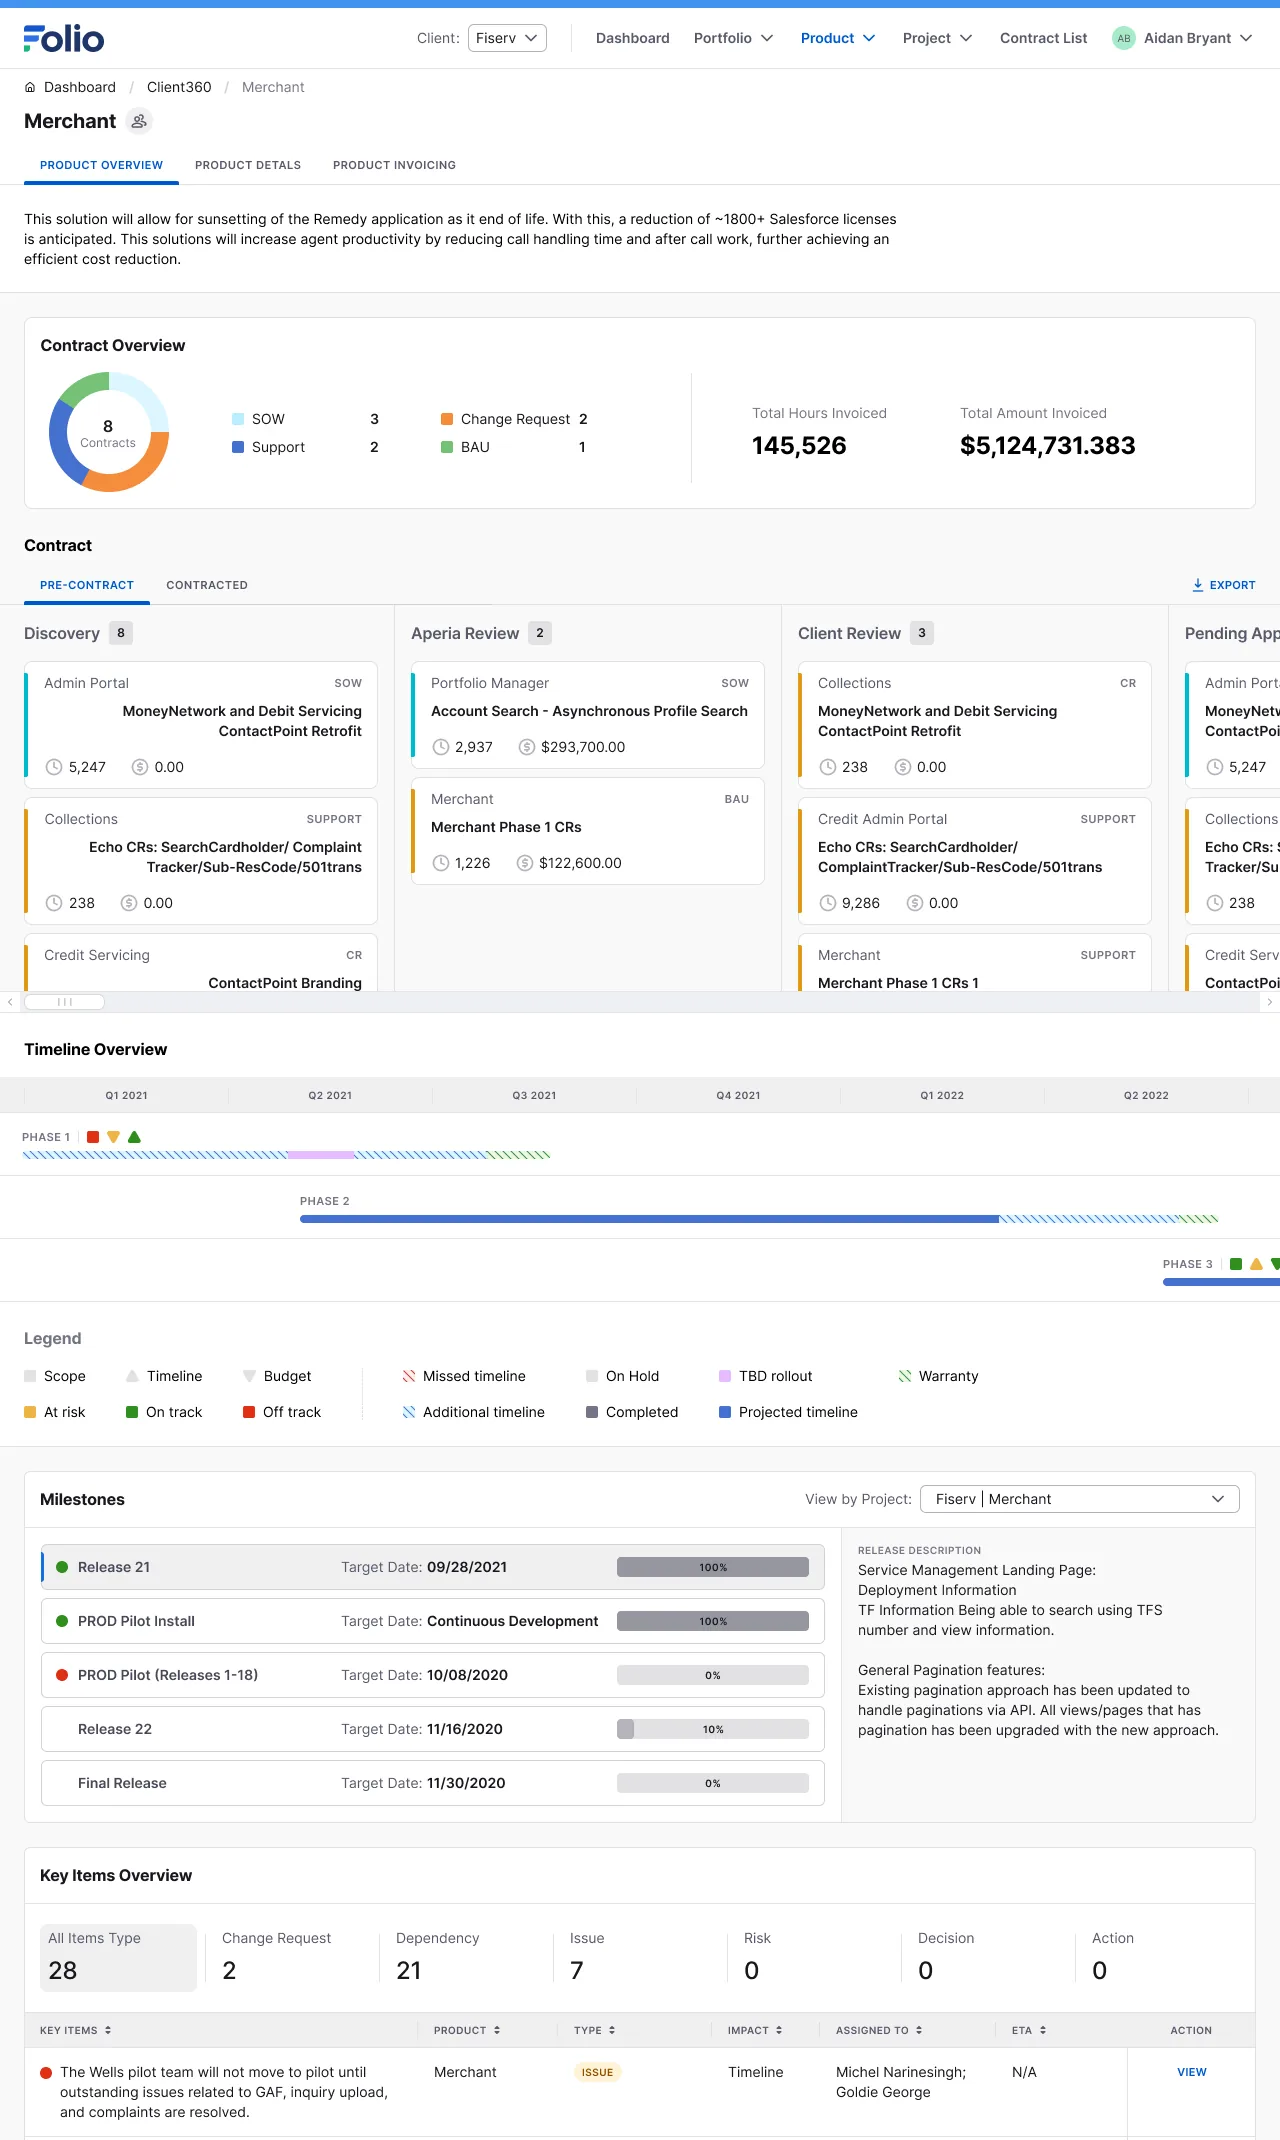Viewport: 1280px width, 2140px height.
Task: Open Contract List in the top navigation
Action: 1043,38
